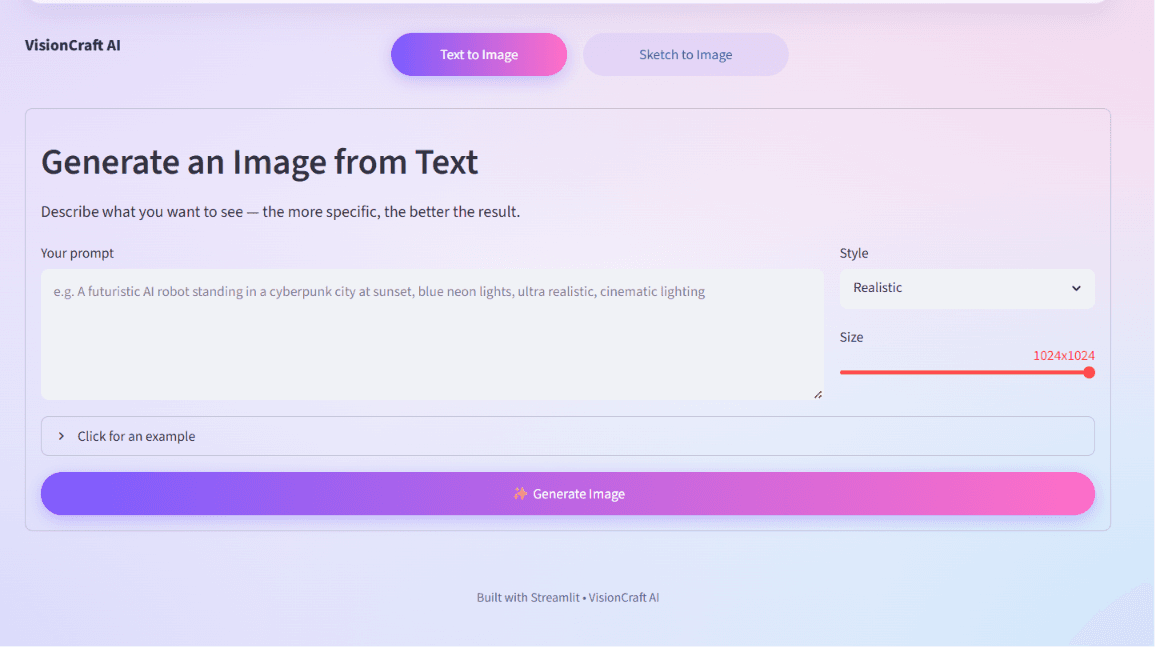
Task: Switch to the Sketch to Image tab
Action: pos(685,55)
